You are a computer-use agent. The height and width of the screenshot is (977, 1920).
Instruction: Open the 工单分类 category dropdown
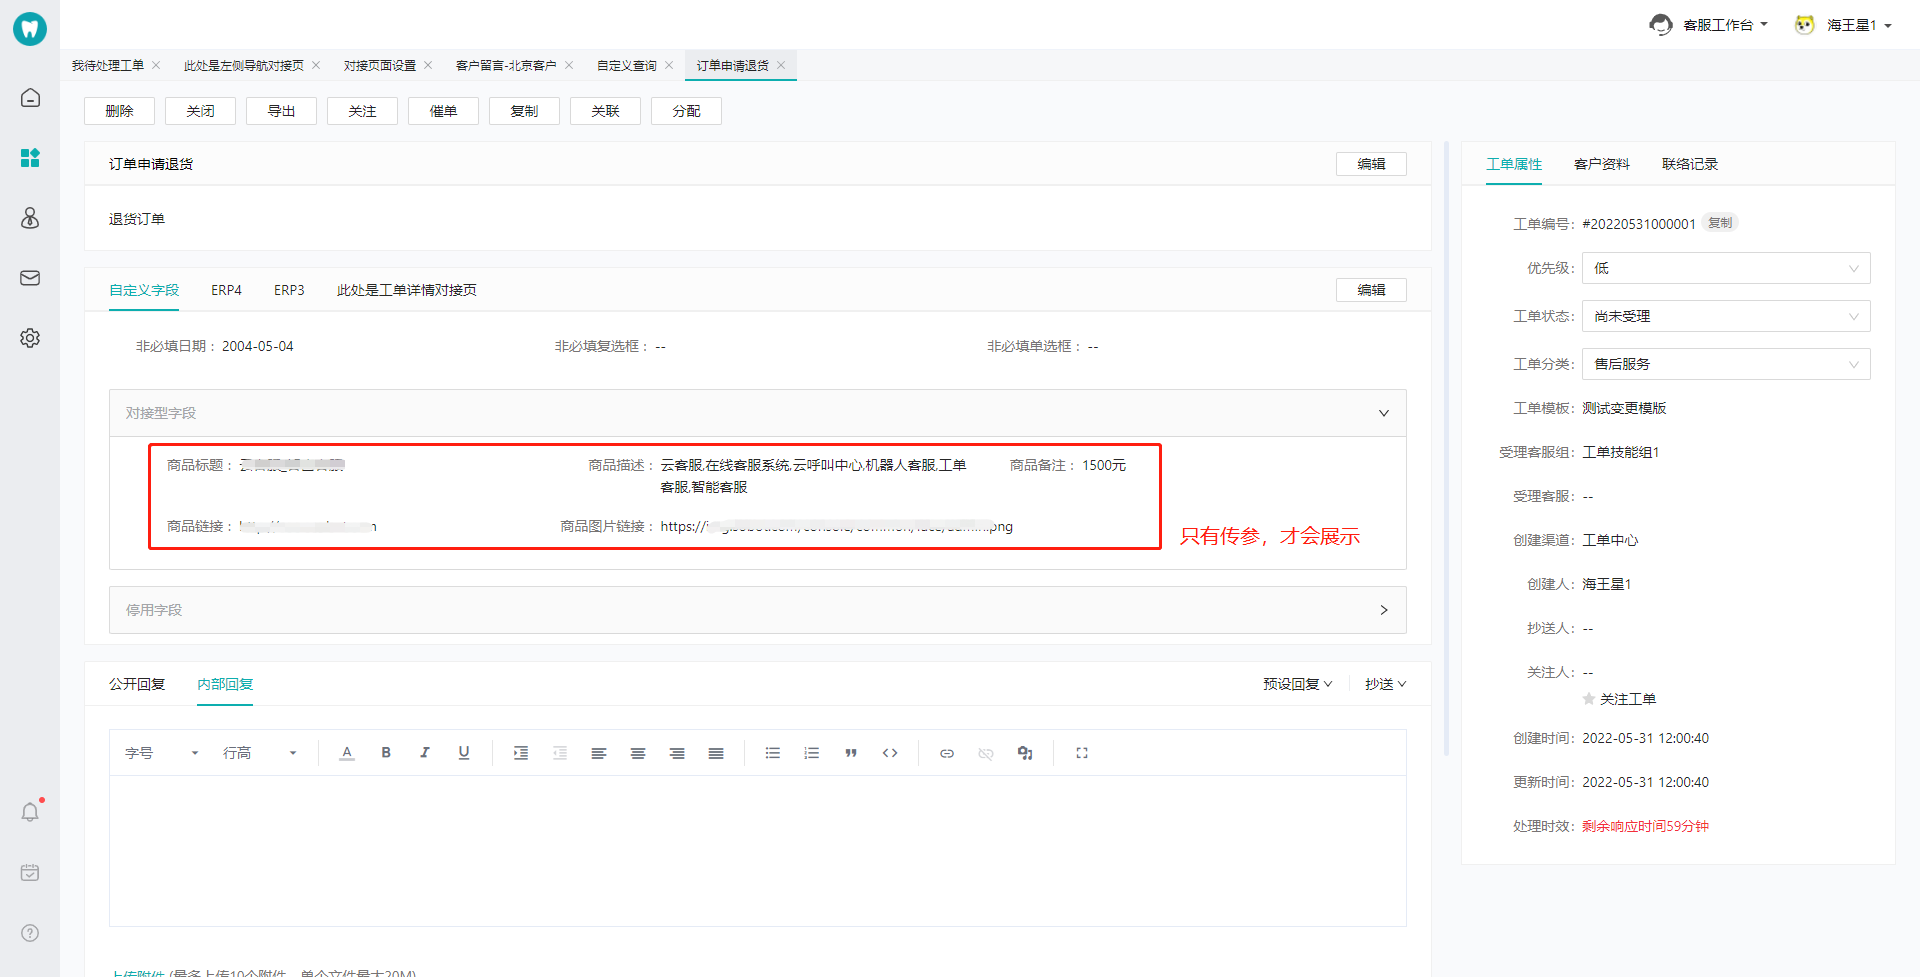coord(1726,364)
